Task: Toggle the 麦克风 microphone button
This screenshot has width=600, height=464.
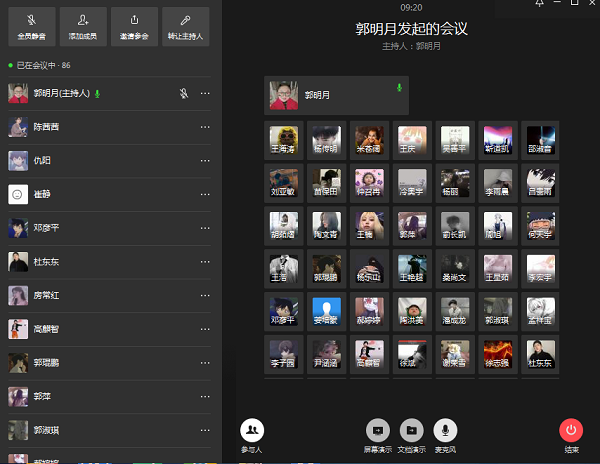Action: point(445,431)
